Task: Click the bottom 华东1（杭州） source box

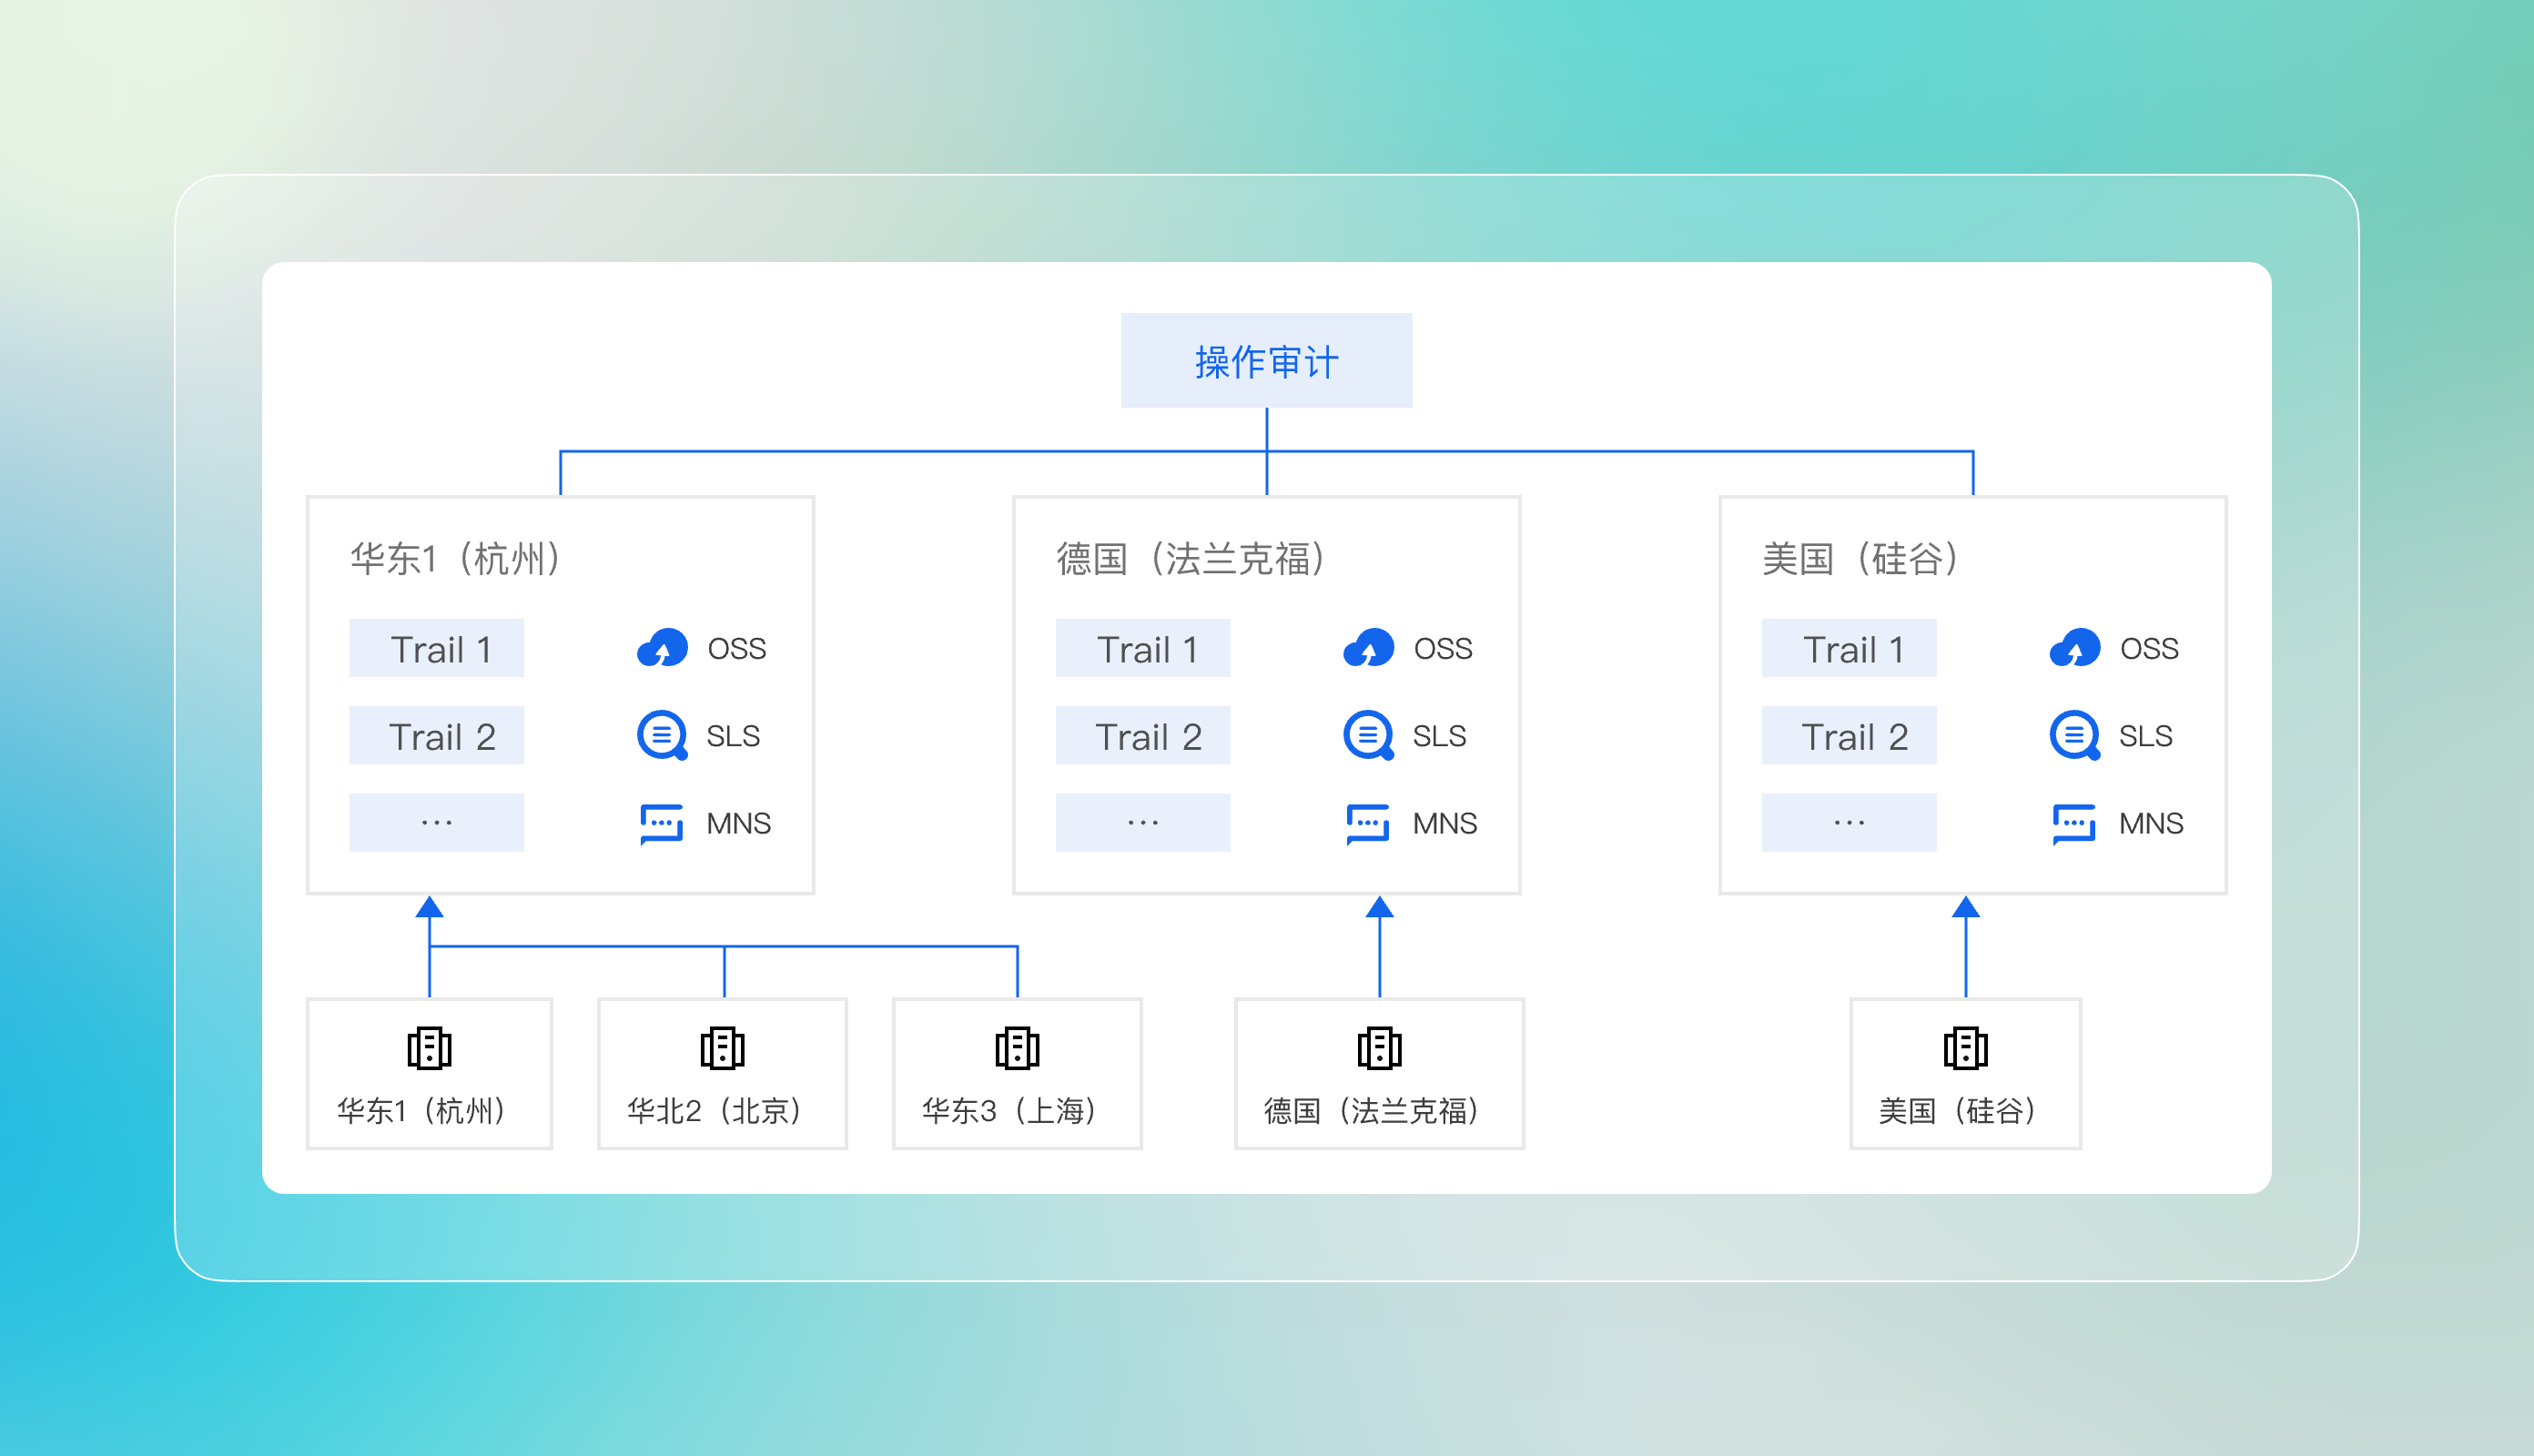Action: tap(429, 1074)
